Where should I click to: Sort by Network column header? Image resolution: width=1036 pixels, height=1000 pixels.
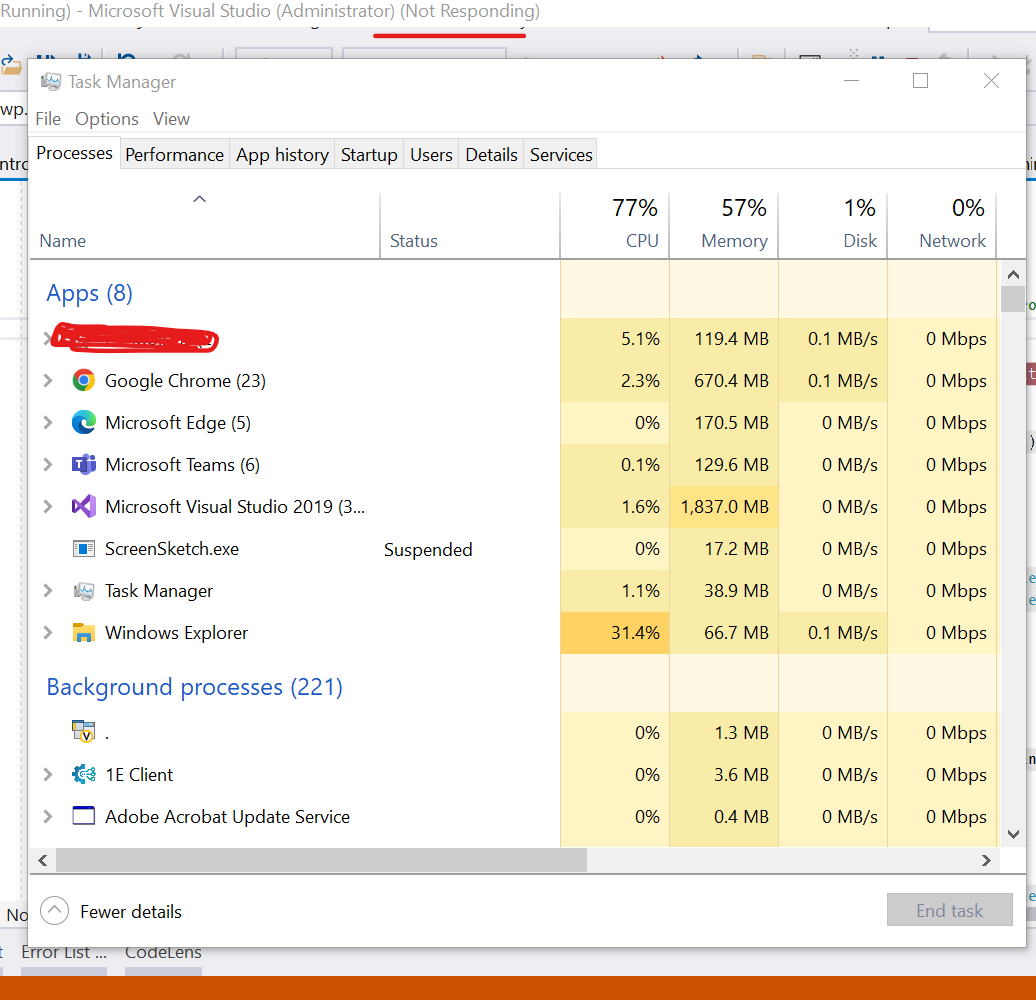[942, 225]
